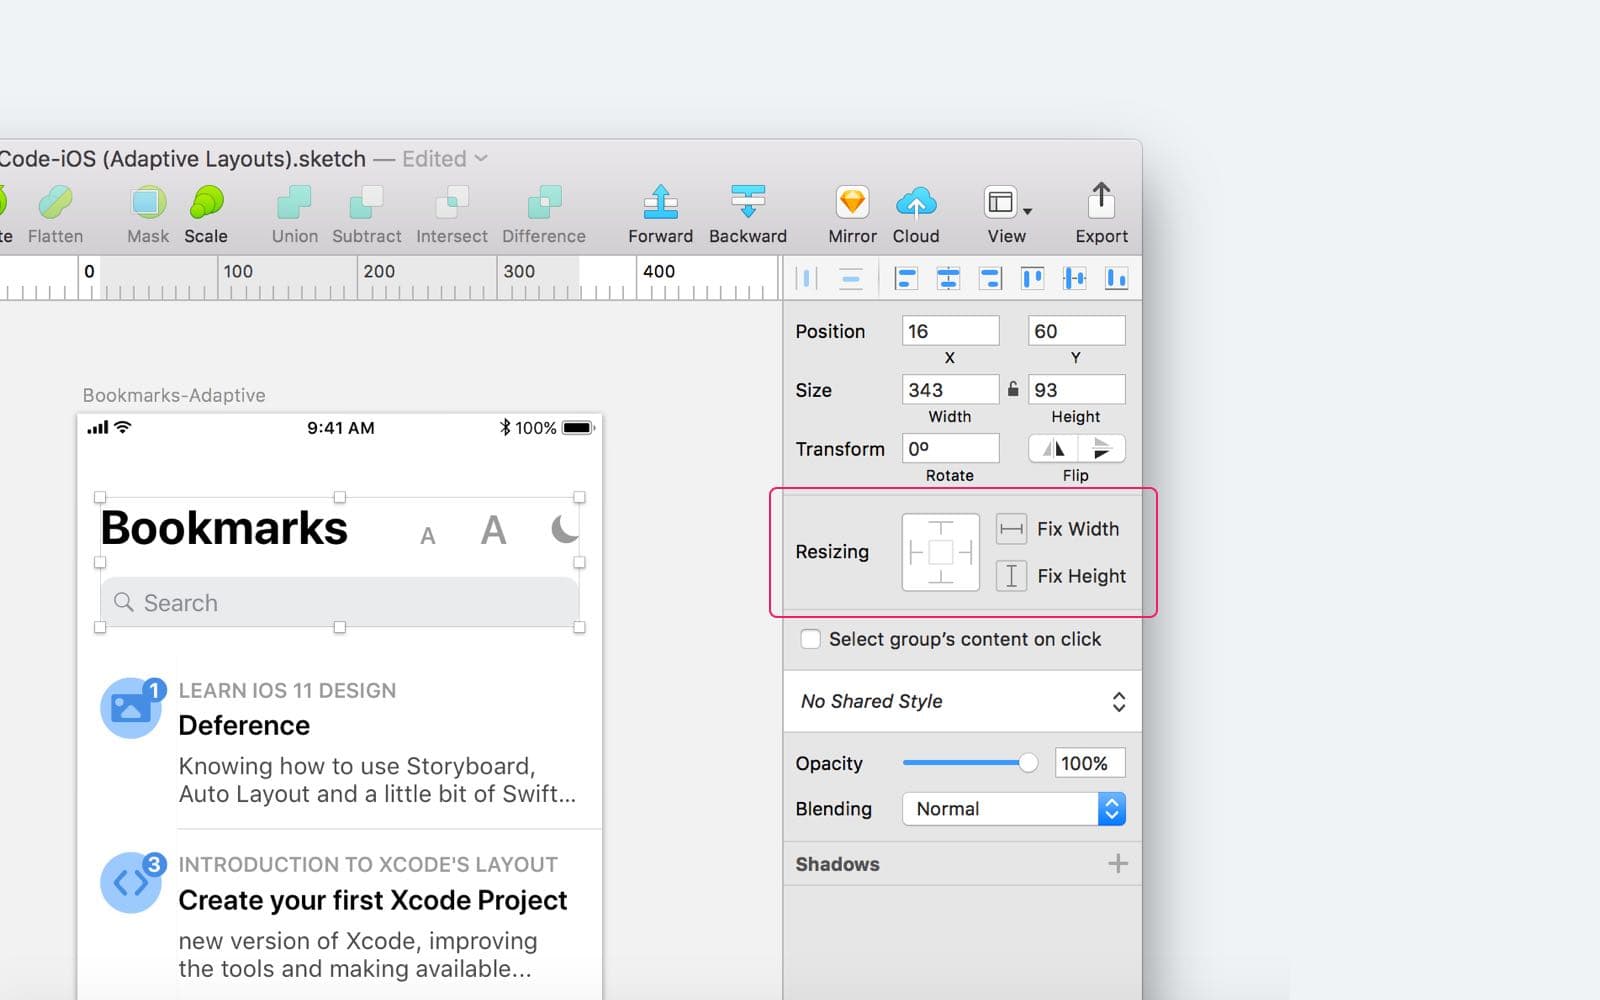Select the Wi-Fi icon in artboard status bar
Screen dimensions: 1600x1000
(123, 427)
